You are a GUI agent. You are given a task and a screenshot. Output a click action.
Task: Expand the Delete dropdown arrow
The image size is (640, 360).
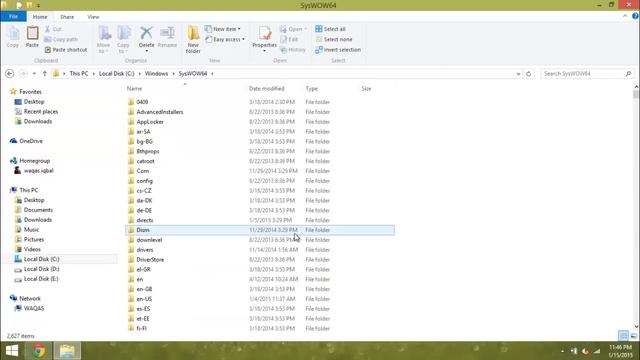tap(146, 51)
